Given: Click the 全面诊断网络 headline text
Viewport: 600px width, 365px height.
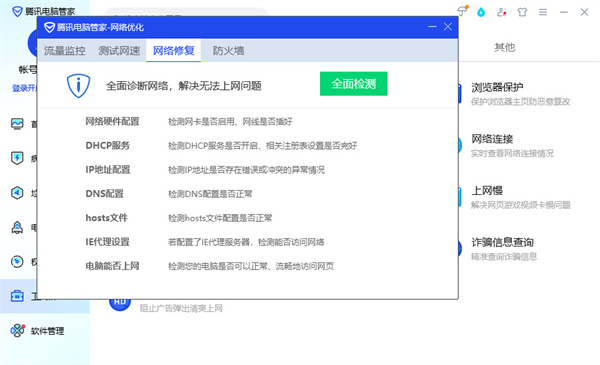Looking at the screenshot, I should tap(184, 86).
